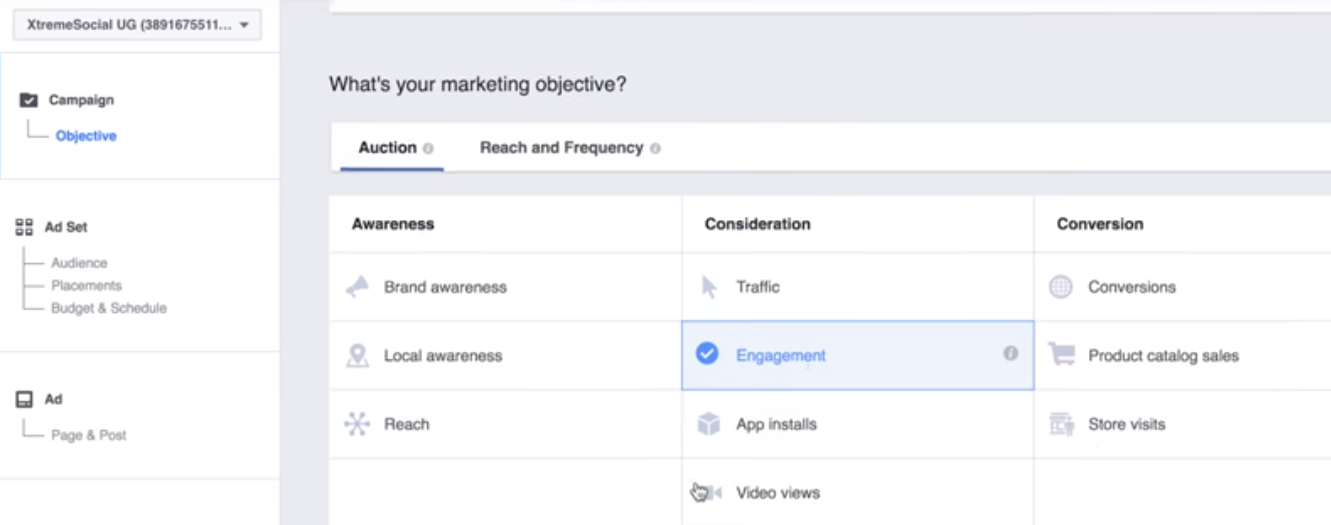Select the Local awareness pin icon
1331x525 pixels.
357,356
